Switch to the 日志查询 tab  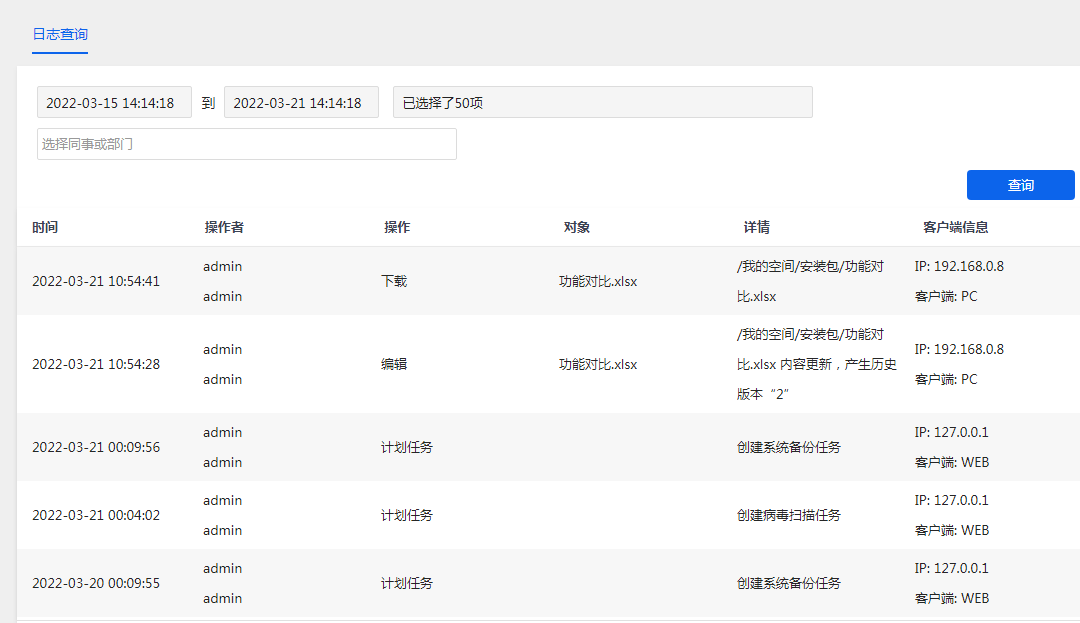(x=60, y=34)
